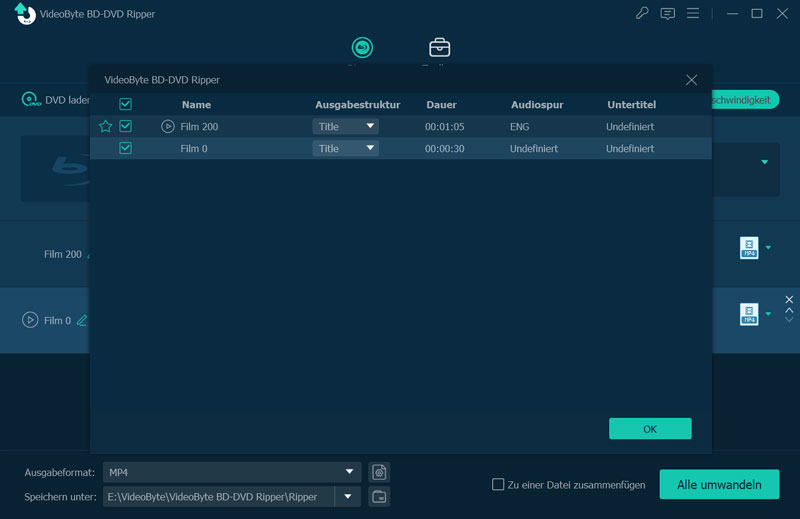
Task: Rename Film 0 with pencil icon
Action: [x=82, y=320]
